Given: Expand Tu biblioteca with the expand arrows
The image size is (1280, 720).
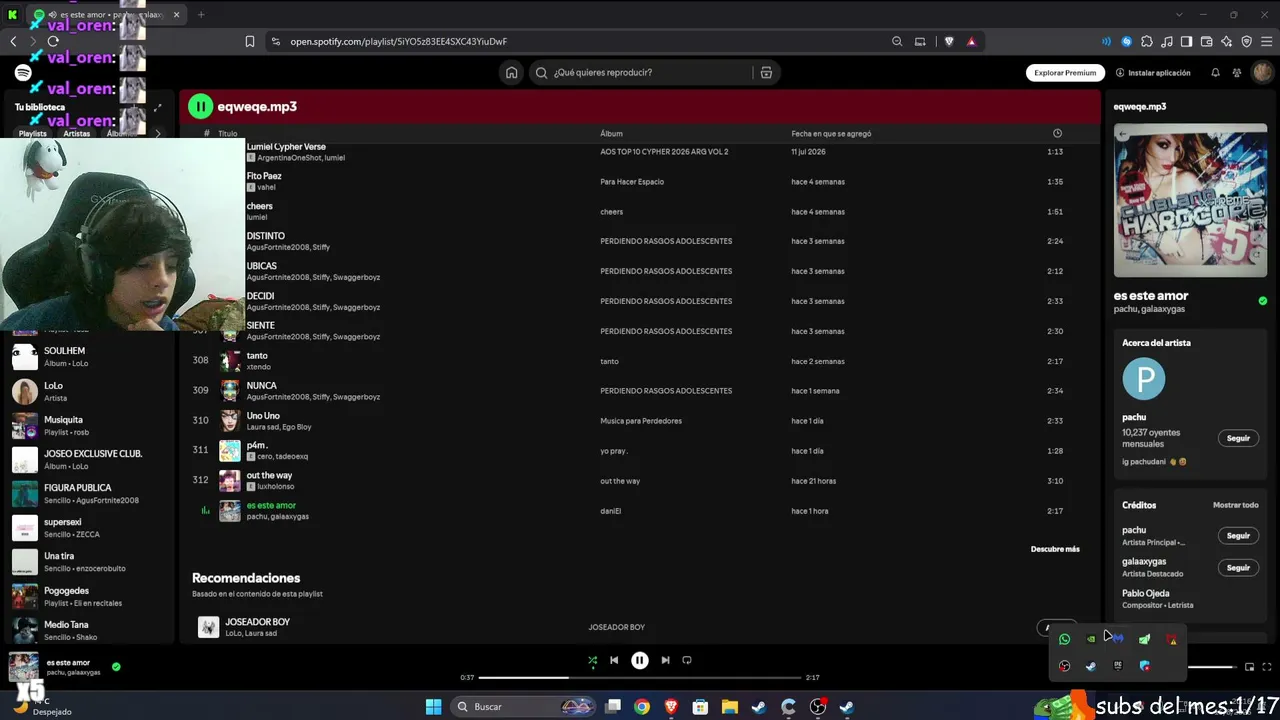Looking at the screenshot, I should [157, 107].
